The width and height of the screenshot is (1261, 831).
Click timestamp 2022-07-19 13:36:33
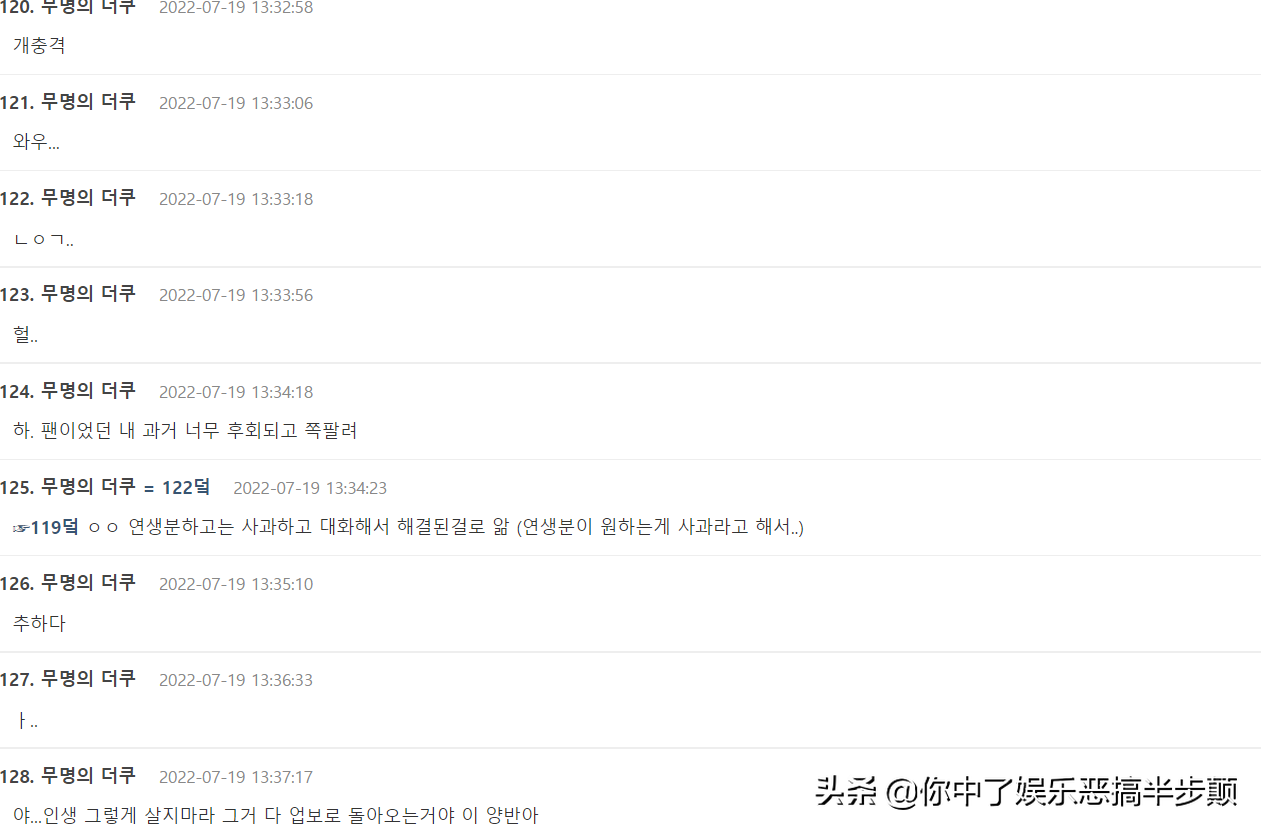click(236, 680)
